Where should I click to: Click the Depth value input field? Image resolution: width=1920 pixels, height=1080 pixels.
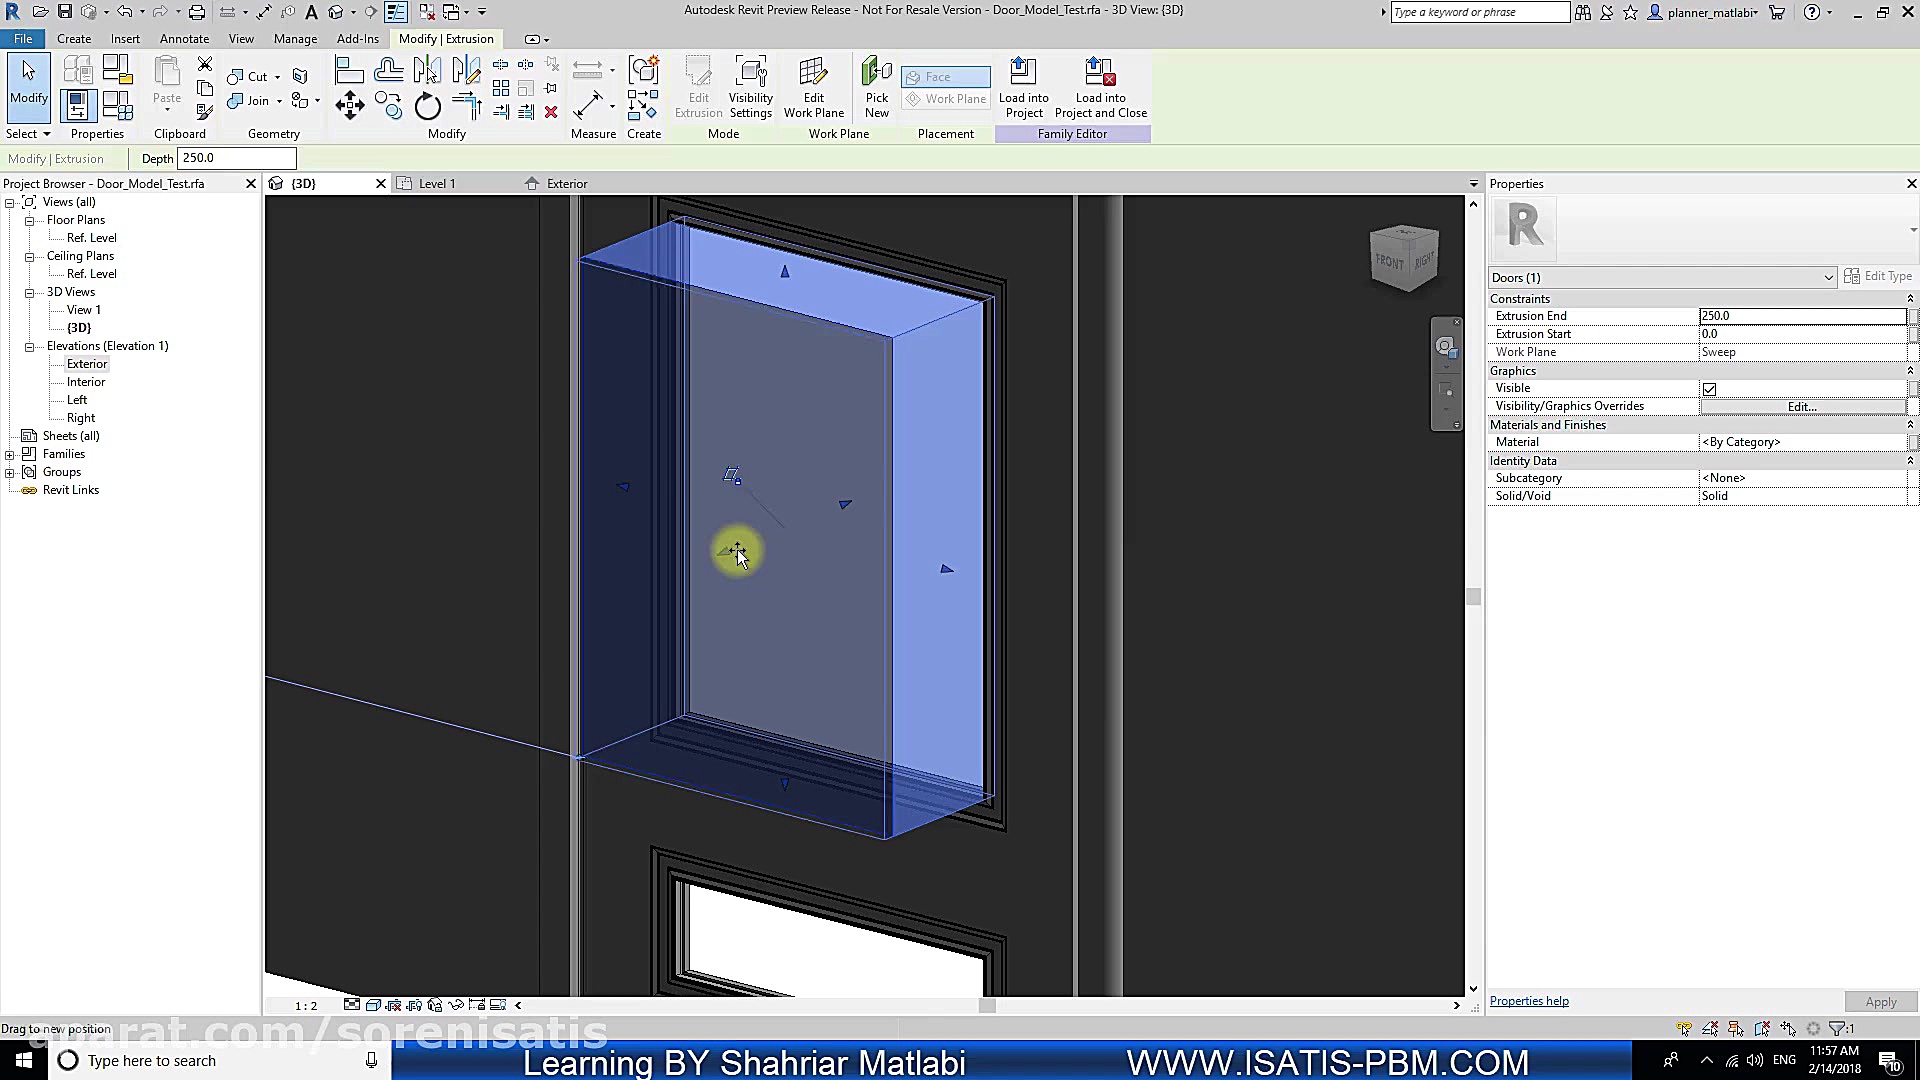[x=236, y=158]
